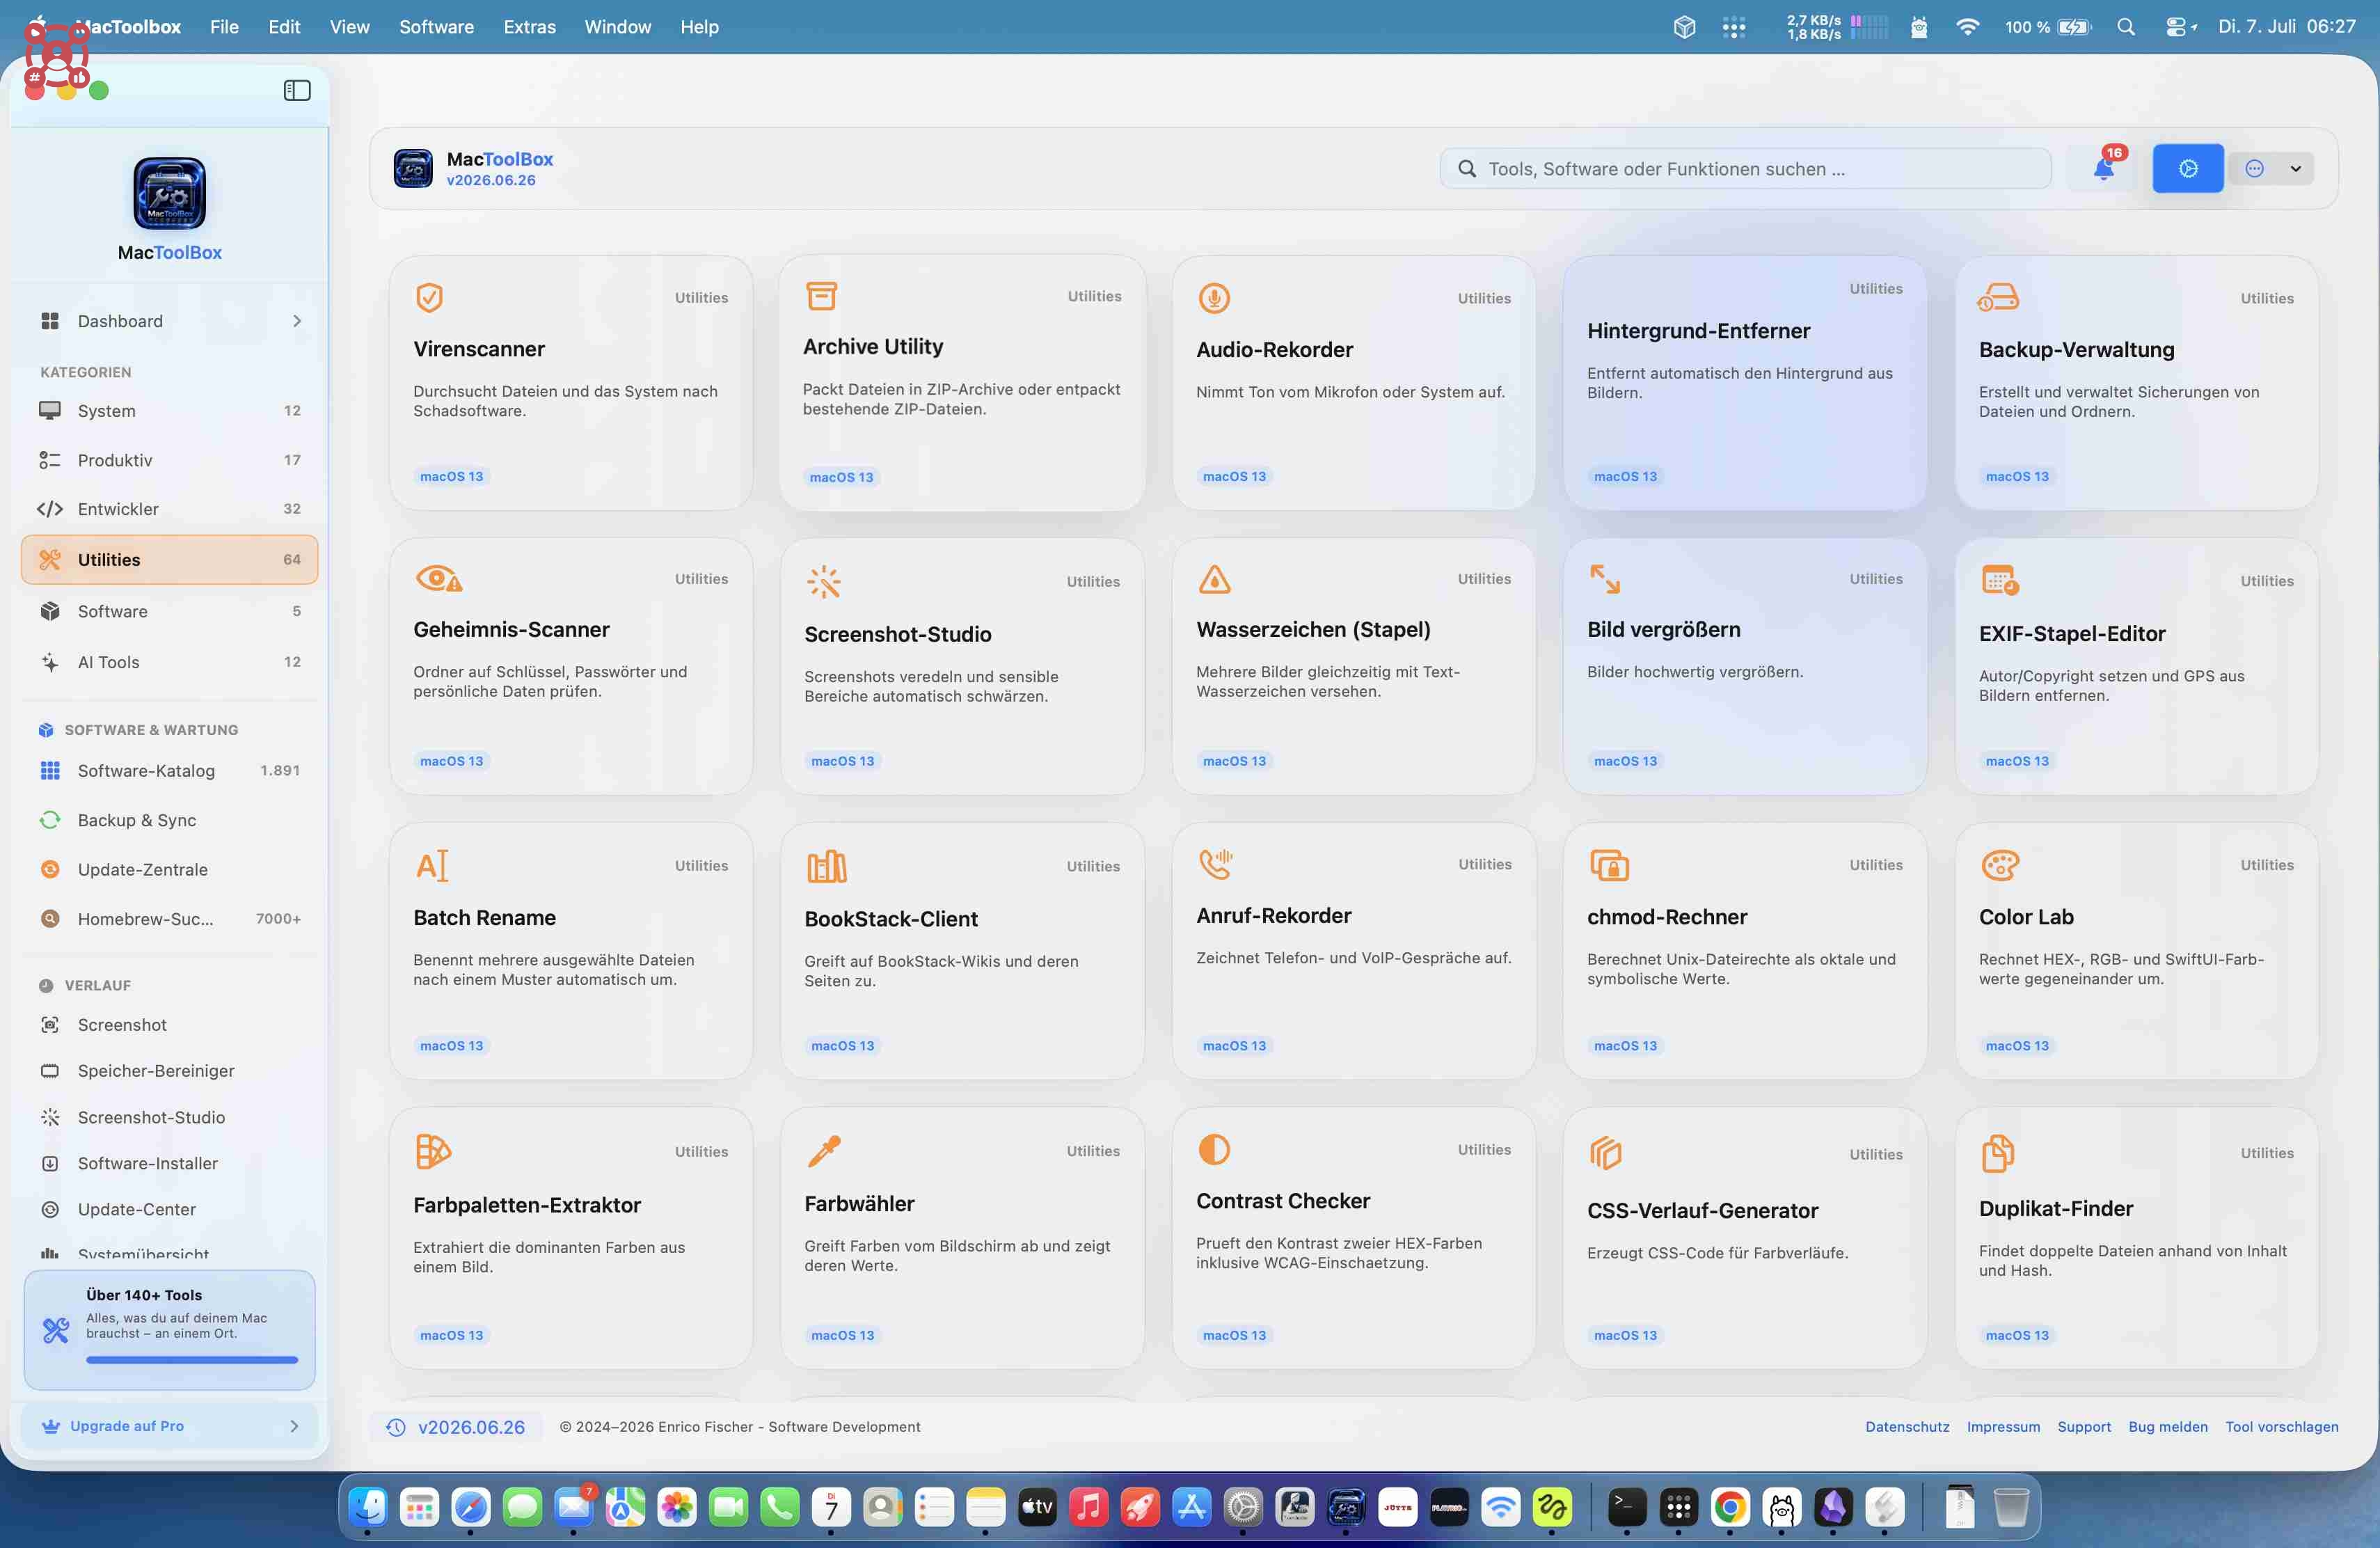Click the blue settings gear button
2380x1548 pixels.
(2188, 168)
